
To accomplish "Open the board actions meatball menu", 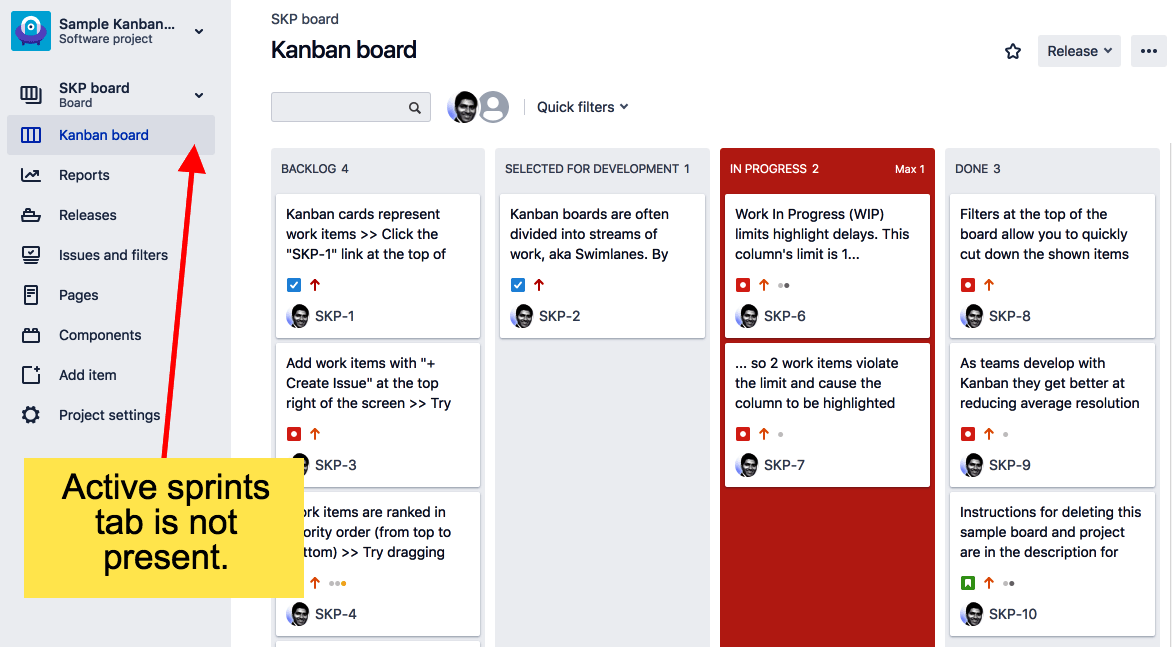I will coord(1148,51).
